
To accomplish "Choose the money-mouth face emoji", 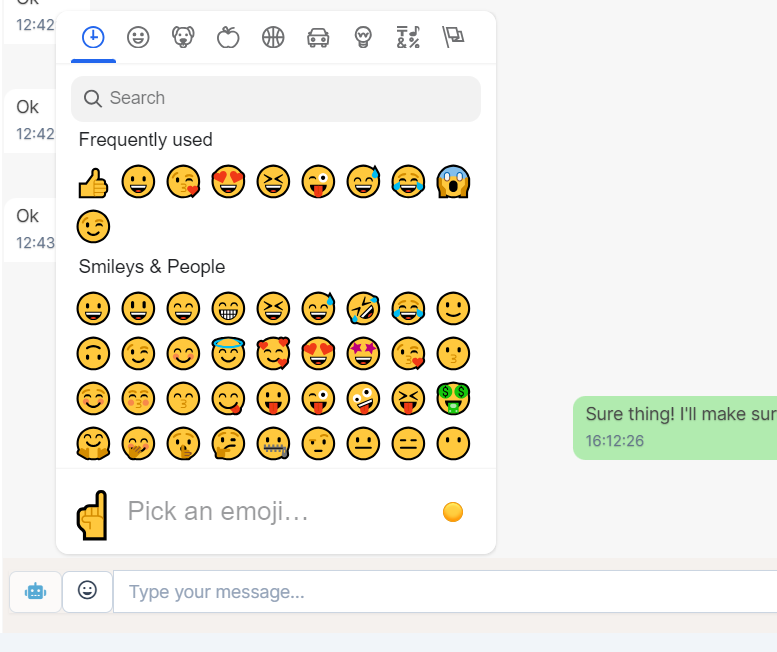I will [x=453, y=398].
